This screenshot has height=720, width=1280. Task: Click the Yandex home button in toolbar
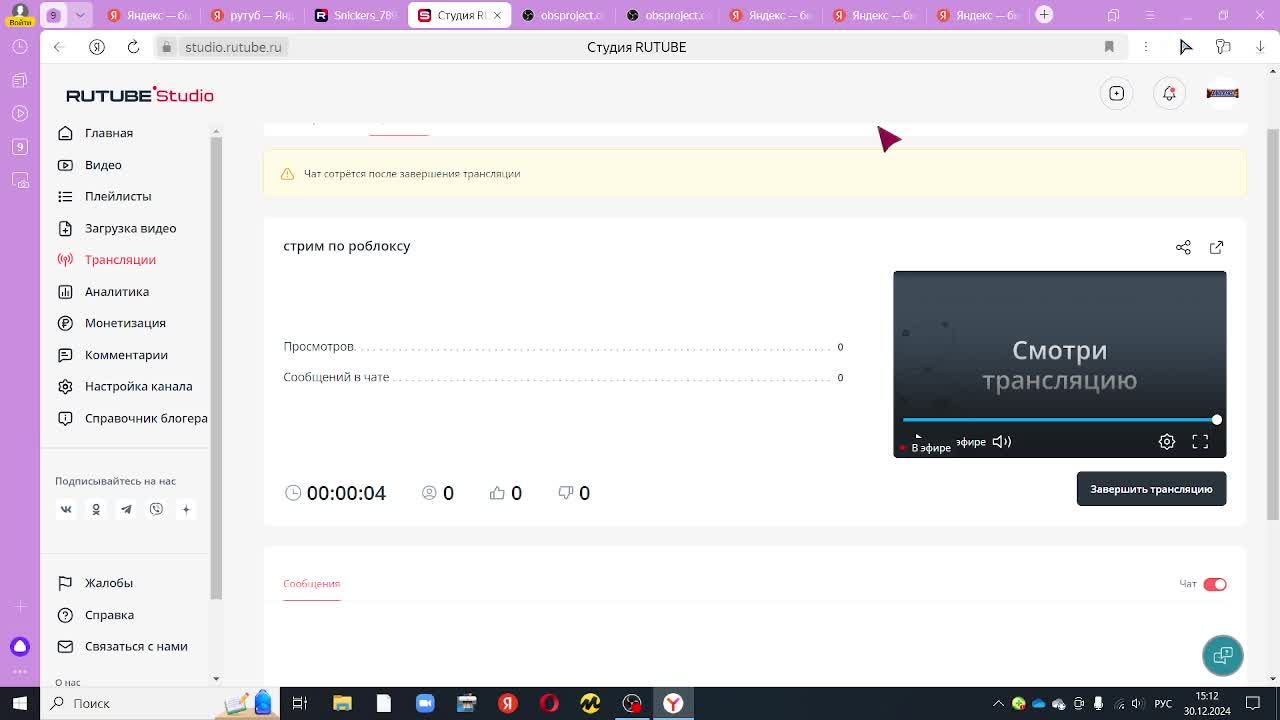(97, 47)
